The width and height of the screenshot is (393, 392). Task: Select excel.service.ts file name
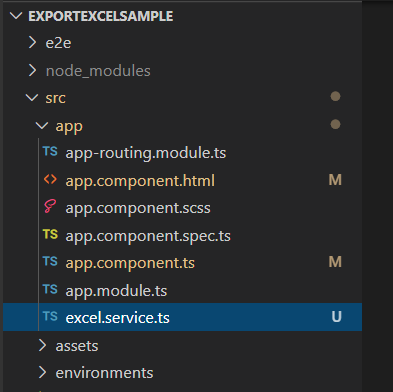point(118,318)
